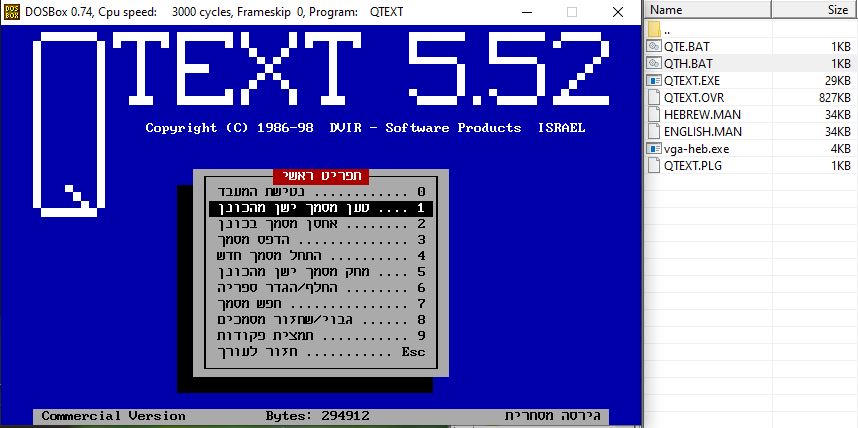Select the QTH.BAT file icon
This screenshot has width=858, height=428.
(653, 63)
